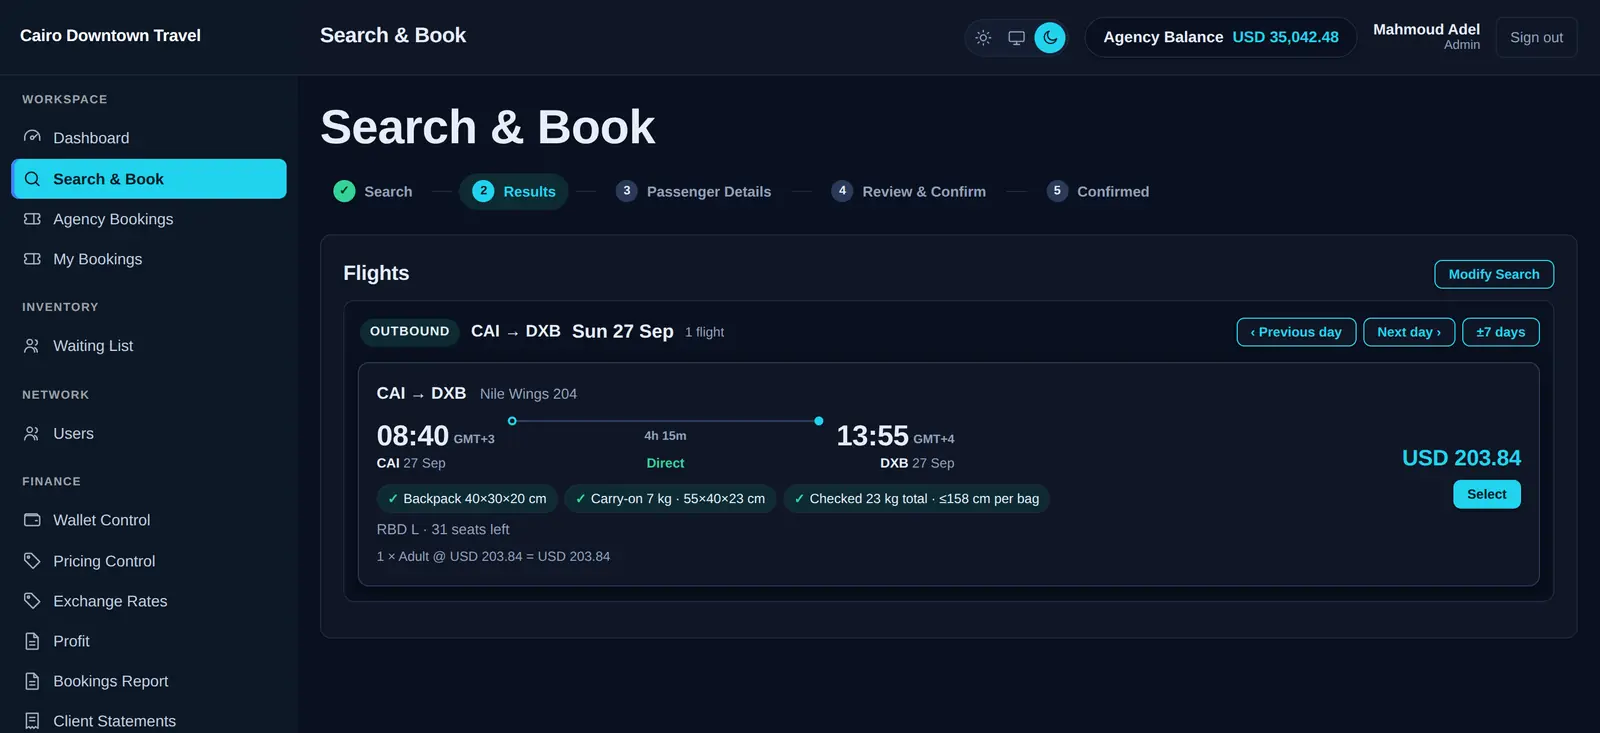Click the Exchange Rates tag icon
The image size is (1600, 733).
pyautogui.click(x=32, y=601)
